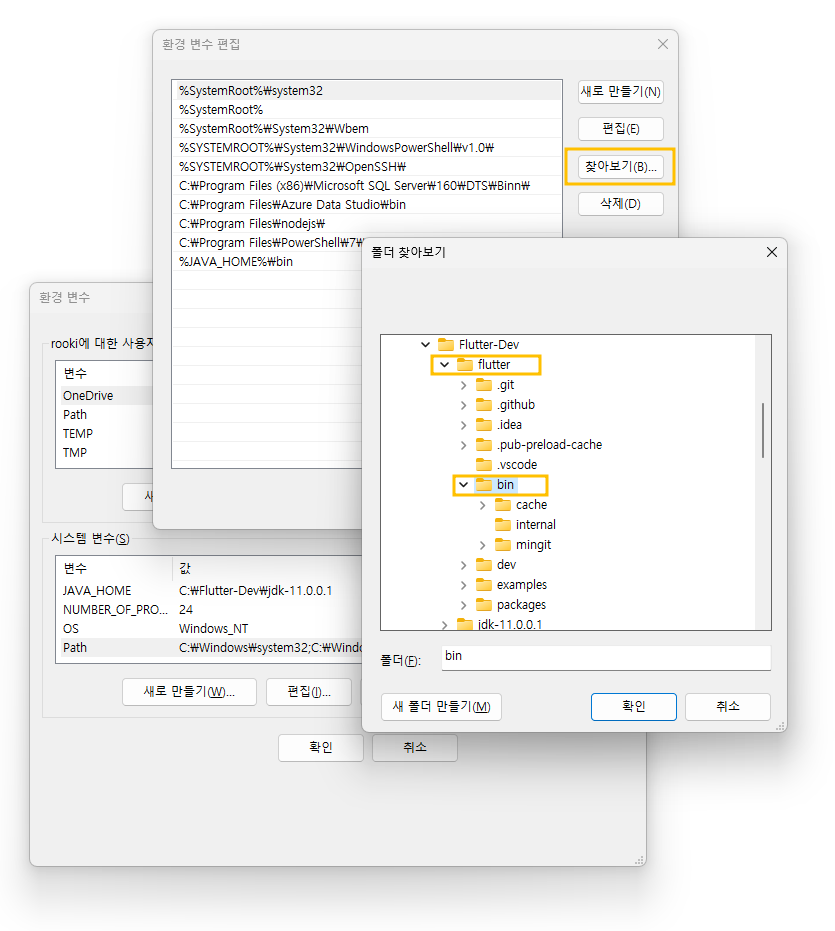835x931 pixels.
Task: Select the NUMBER_OF_PRO... variable row
Action: click(x=209, y=610)
